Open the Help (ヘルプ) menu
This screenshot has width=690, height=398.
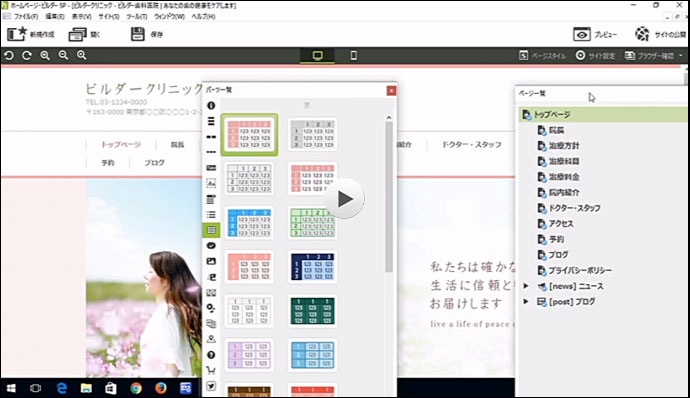(203, 16)
